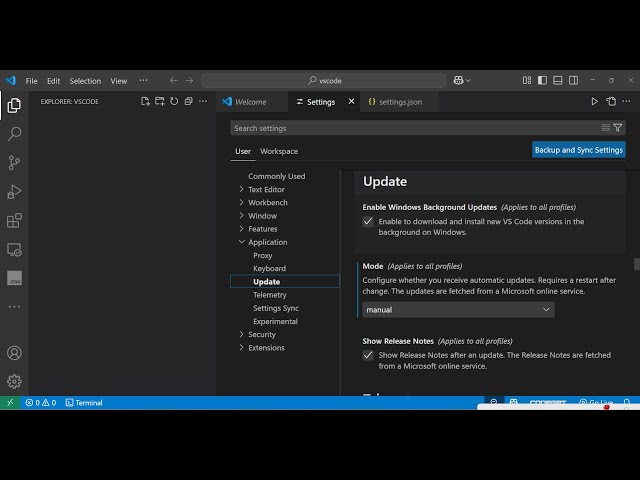Open the Copilot chat icon in title bar
This screenshot has width=640, height=480.
click(458, 80)
